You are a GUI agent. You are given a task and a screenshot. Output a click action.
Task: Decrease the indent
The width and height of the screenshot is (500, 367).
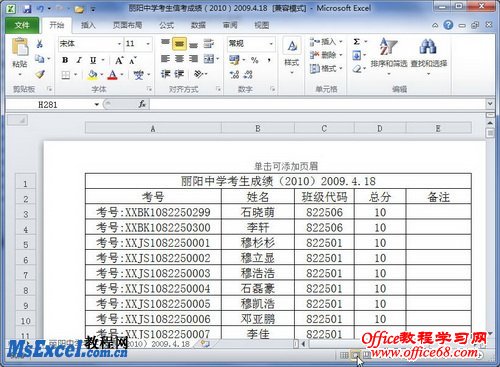pyautogui.click(x=165, y=74)
